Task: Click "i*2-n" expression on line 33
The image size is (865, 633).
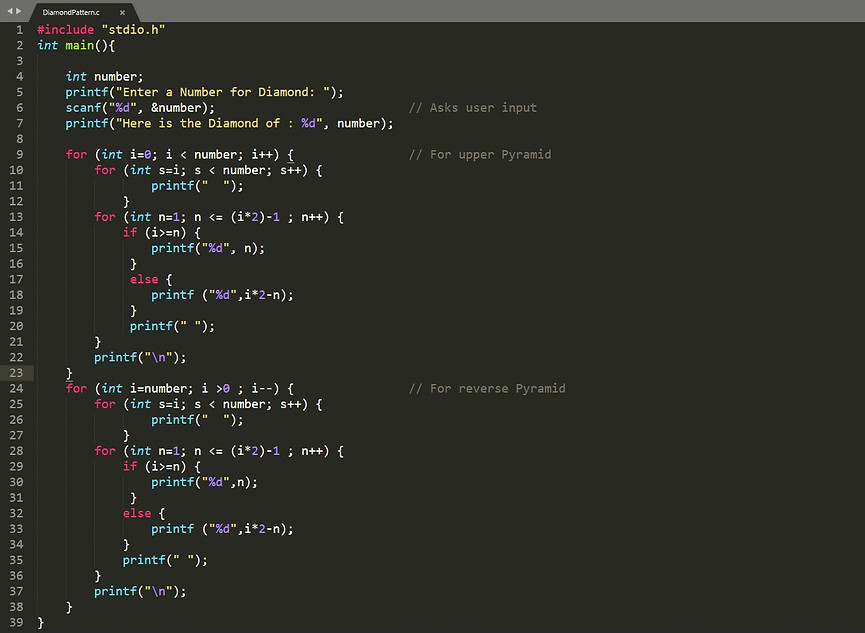Action: [x=262, y=529]
